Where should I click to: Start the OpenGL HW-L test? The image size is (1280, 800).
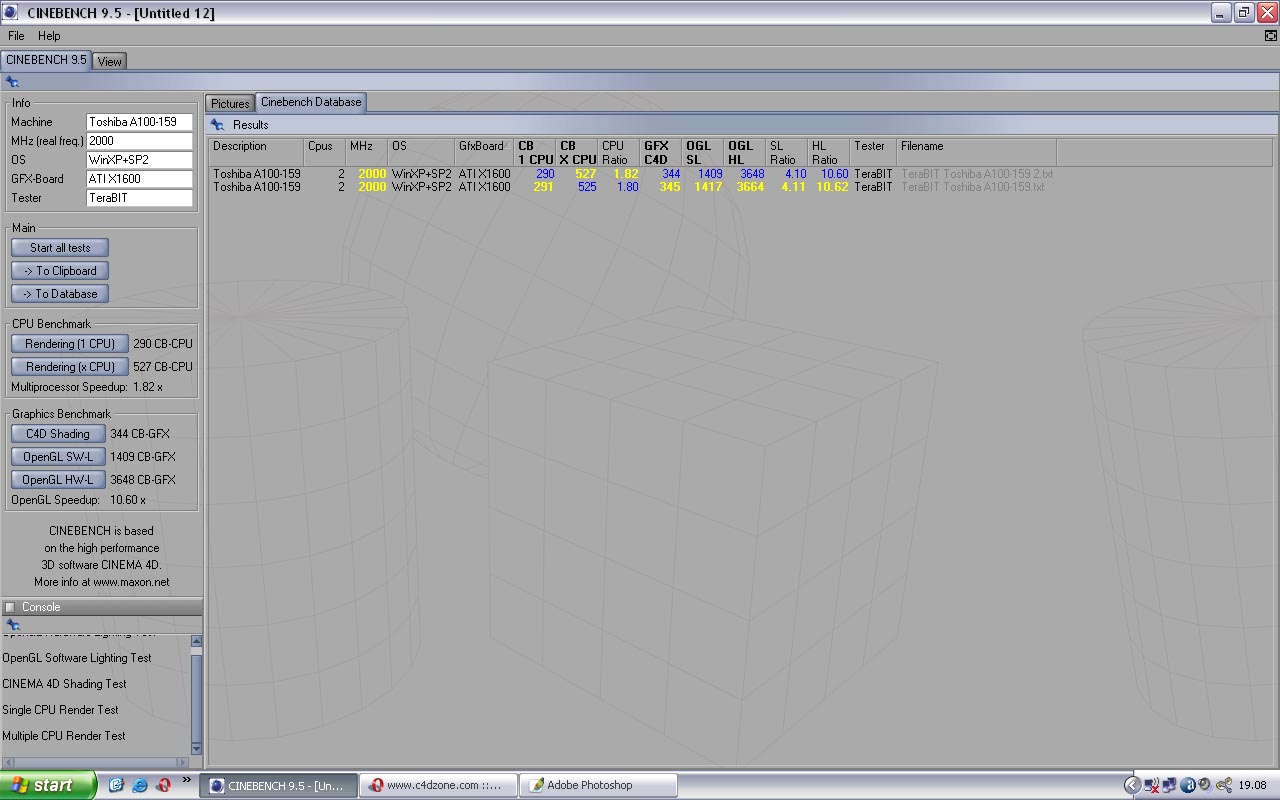(58, 480)
